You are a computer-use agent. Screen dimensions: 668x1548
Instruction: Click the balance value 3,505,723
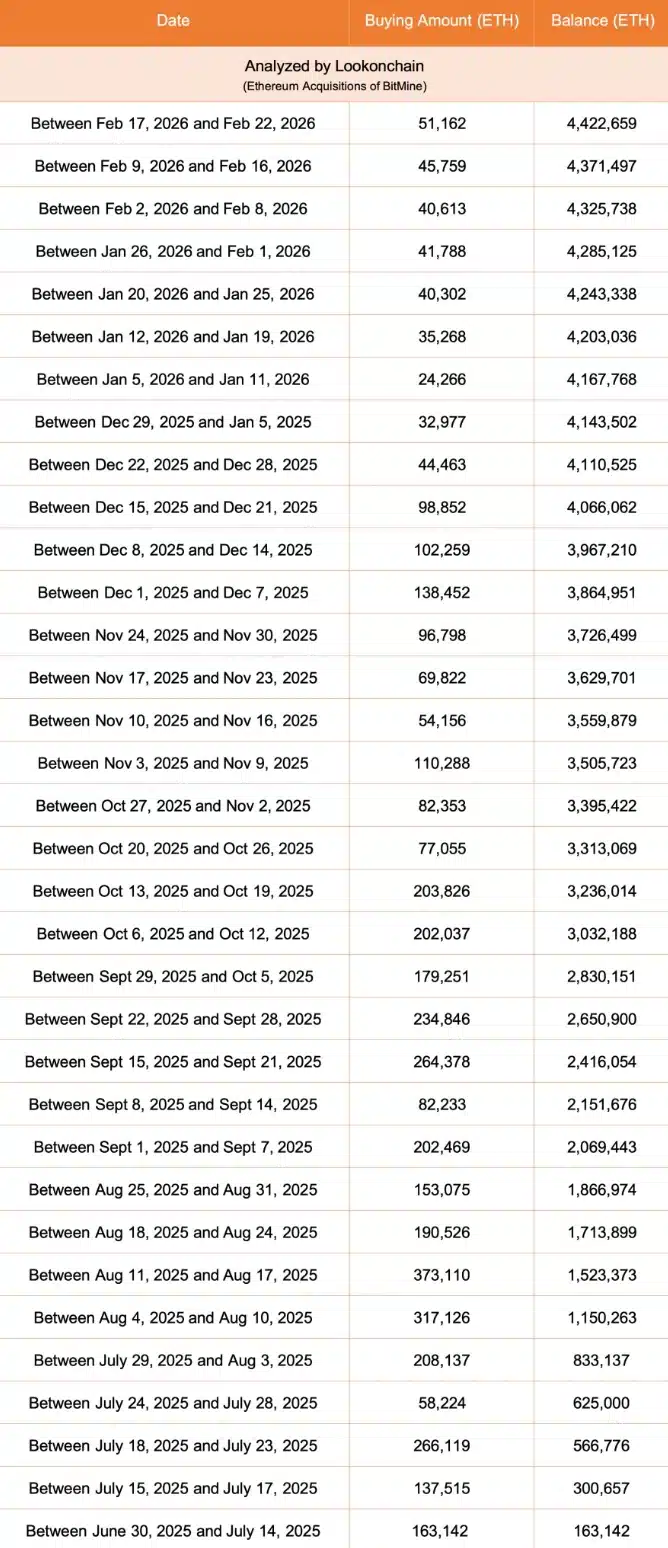pyautogui.click(x=601, y=763)
